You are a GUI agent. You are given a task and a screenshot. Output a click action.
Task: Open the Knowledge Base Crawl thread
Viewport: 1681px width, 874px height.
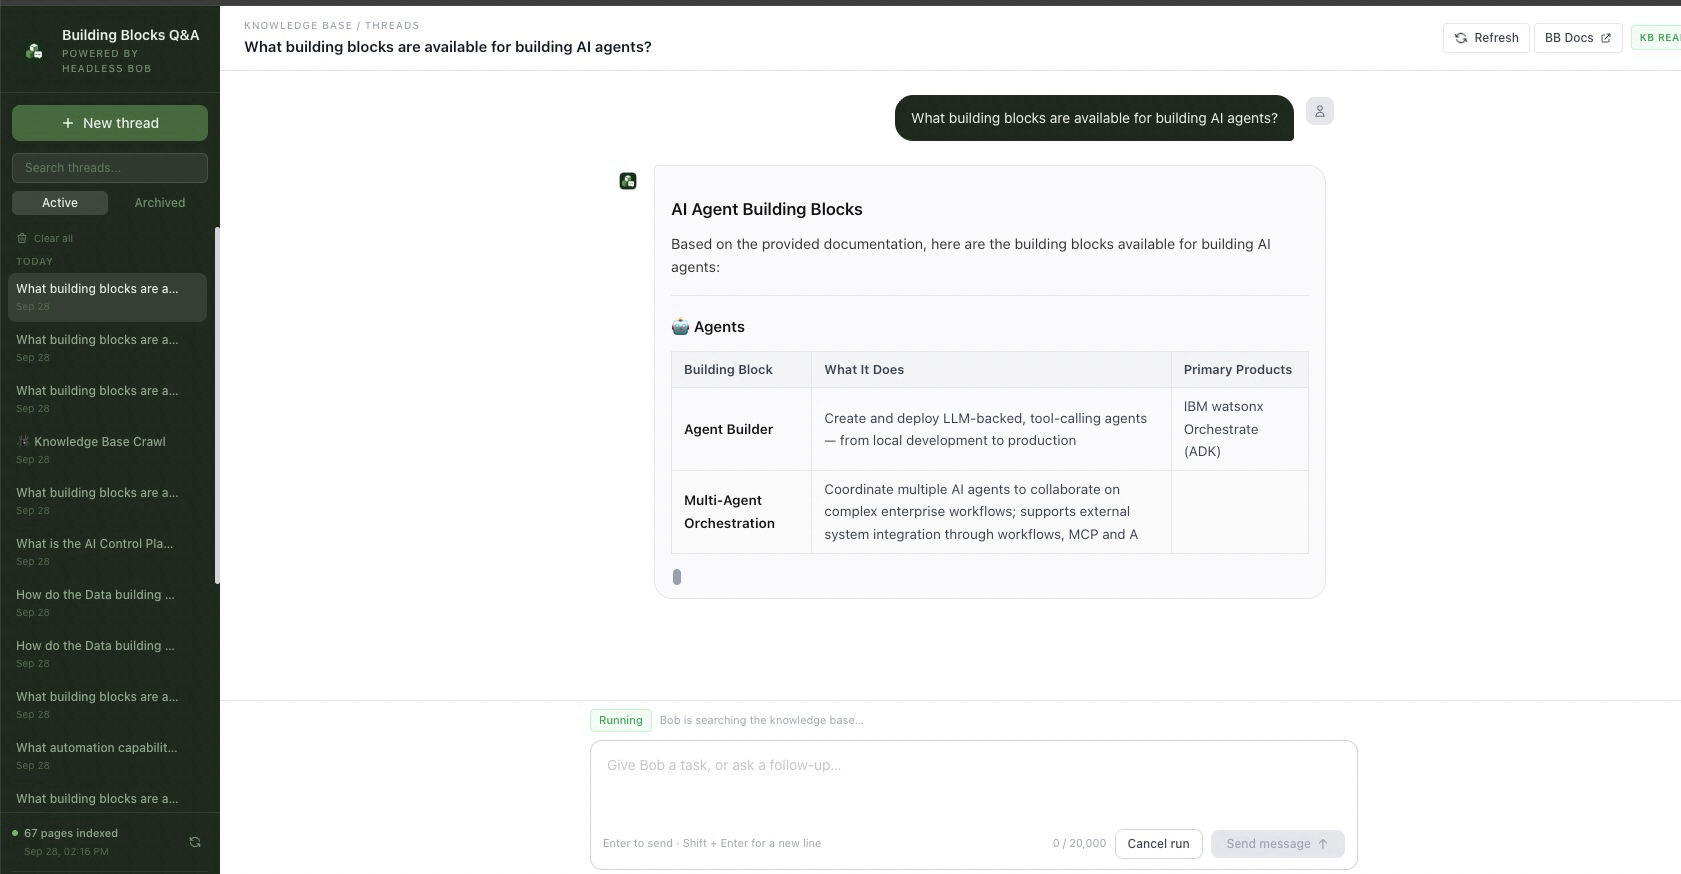click(108, 450)
